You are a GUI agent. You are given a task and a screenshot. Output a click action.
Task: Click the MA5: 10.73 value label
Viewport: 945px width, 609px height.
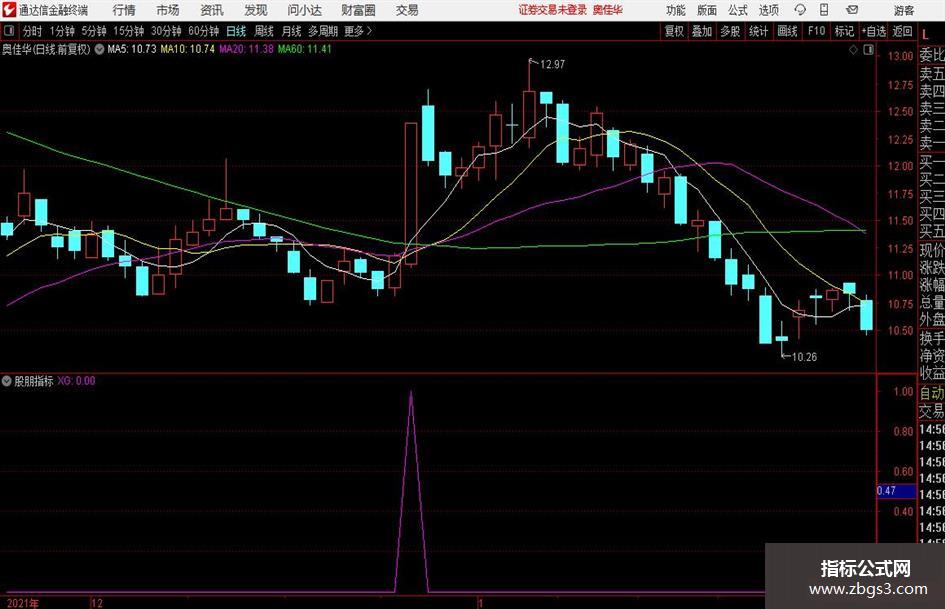[131, 49]
